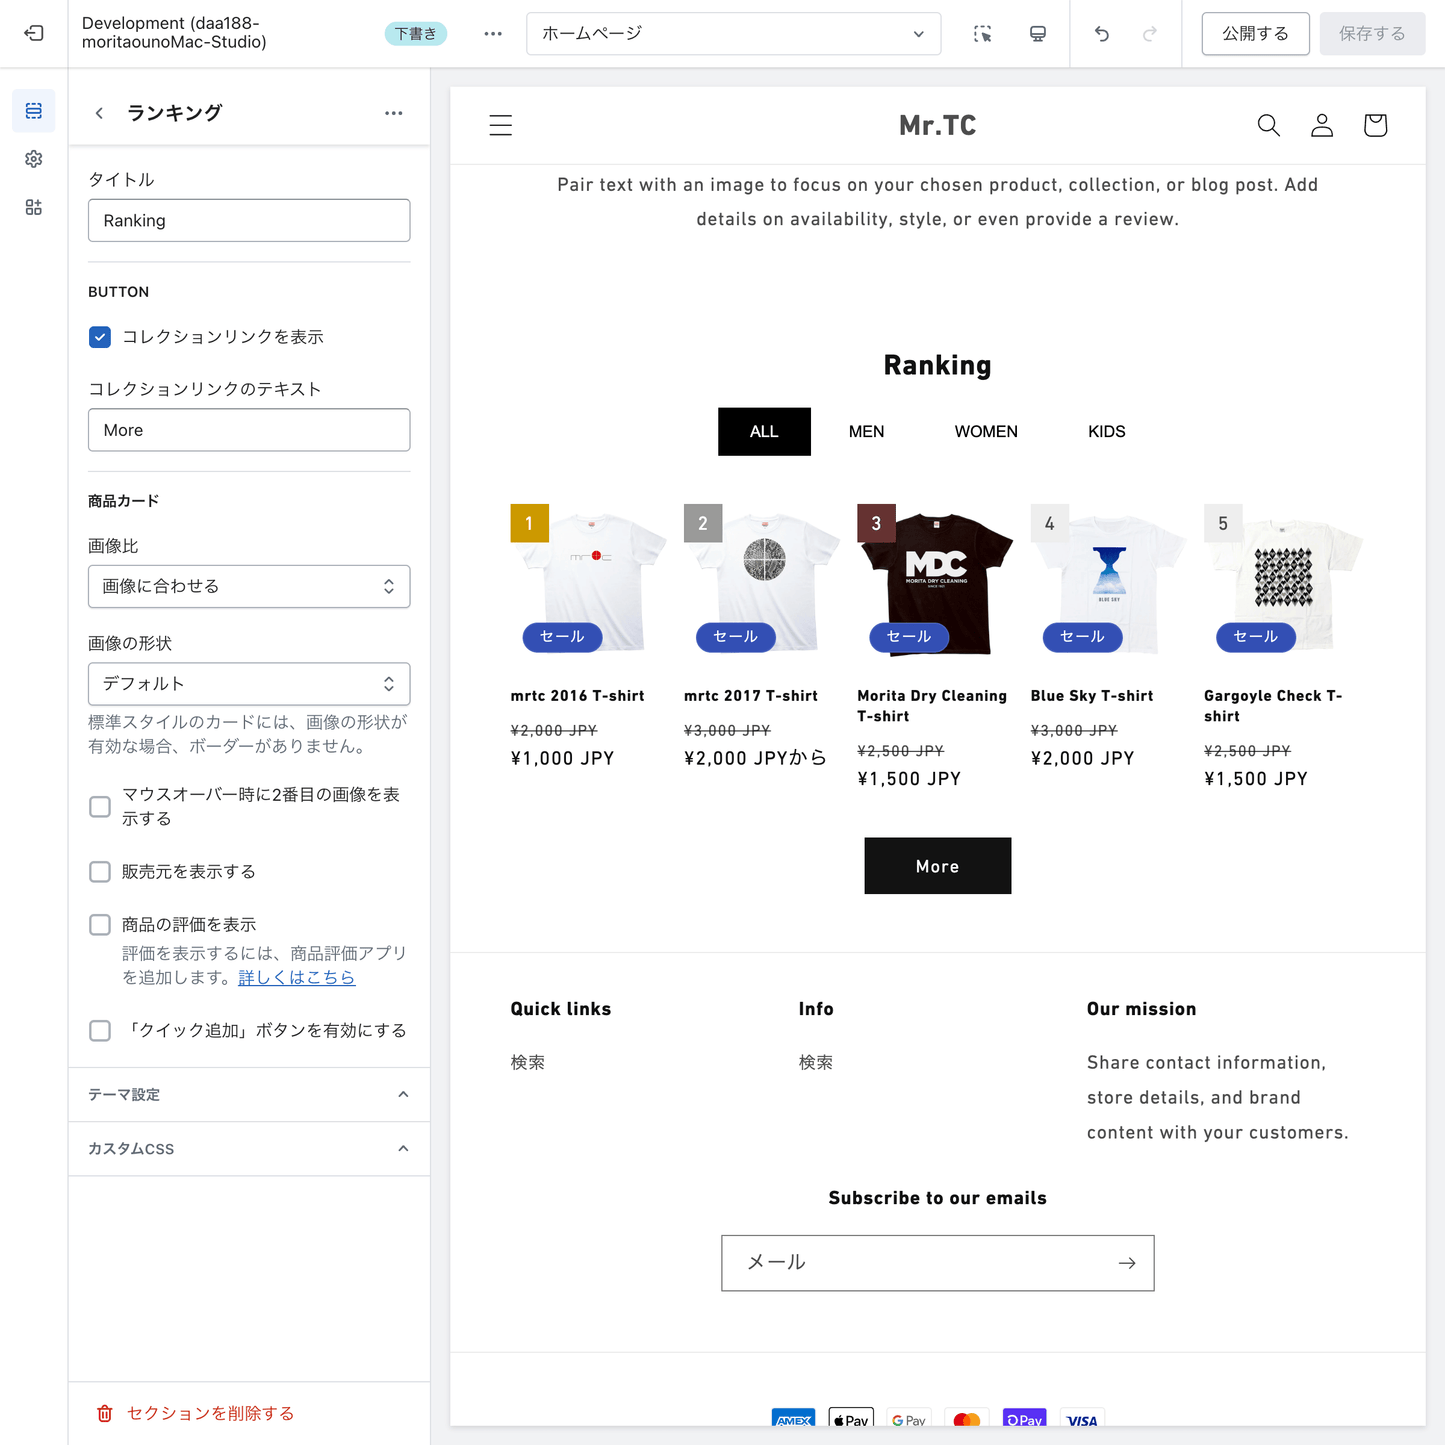
Task: Open the theme settings gear icon
Action: (x=33, y=158)
